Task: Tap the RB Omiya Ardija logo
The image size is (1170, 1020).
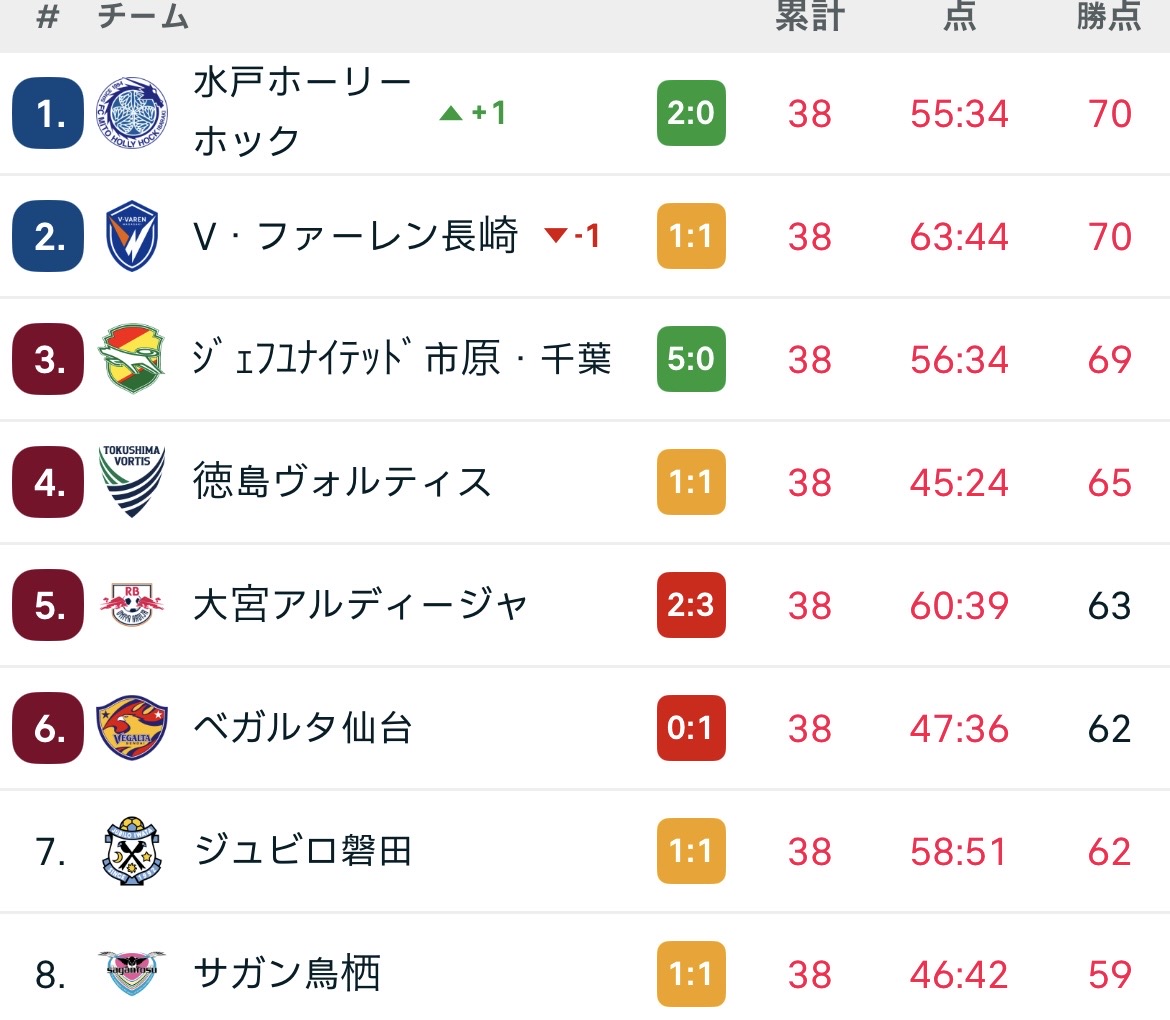Action: [132, 605]
